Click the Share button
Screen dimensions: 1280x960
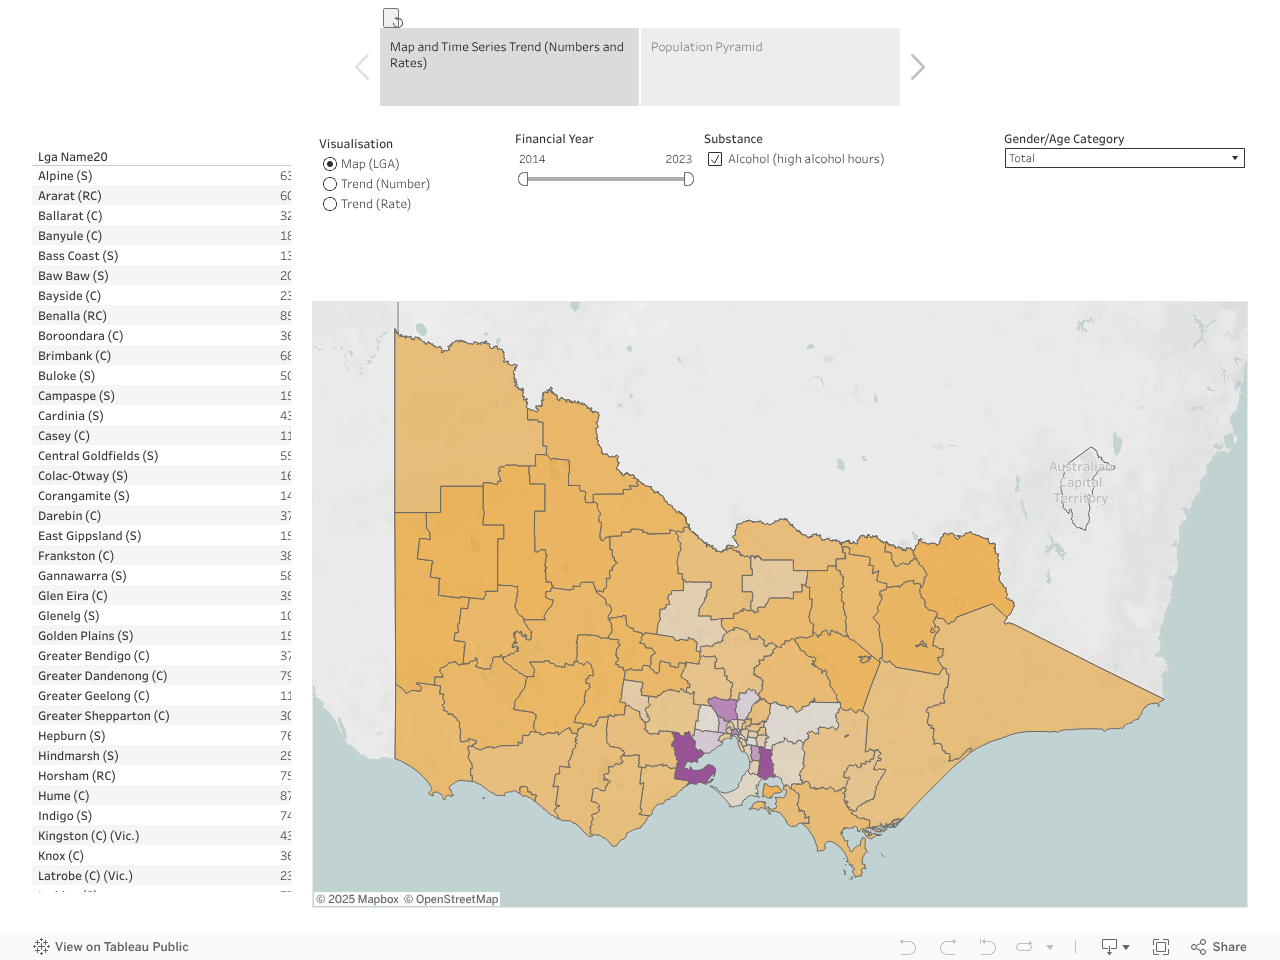1219,947
